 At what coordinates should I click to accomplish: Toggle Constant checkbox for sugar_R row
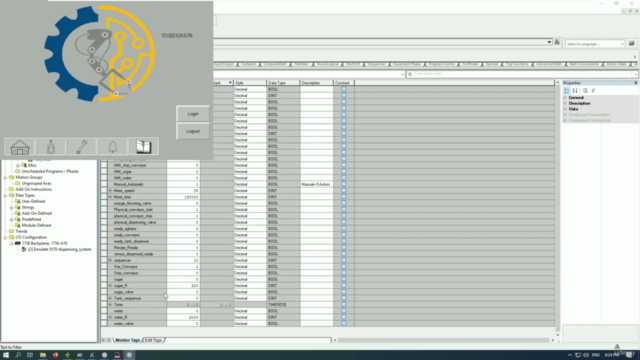click(x=344, y=285)
